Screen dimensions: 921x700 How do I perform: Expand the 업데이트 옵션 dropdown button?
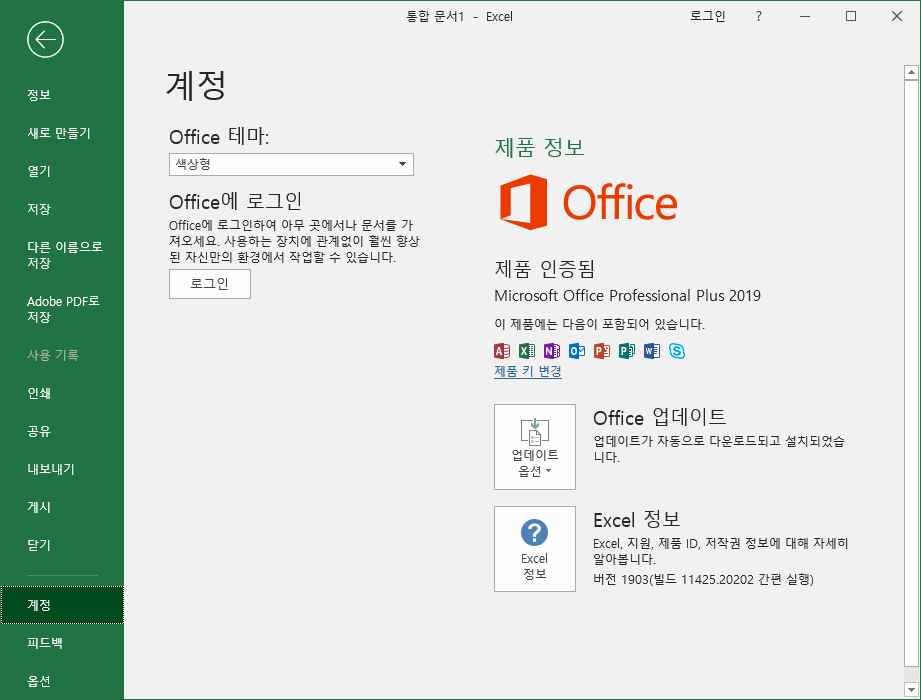[535, 446]
